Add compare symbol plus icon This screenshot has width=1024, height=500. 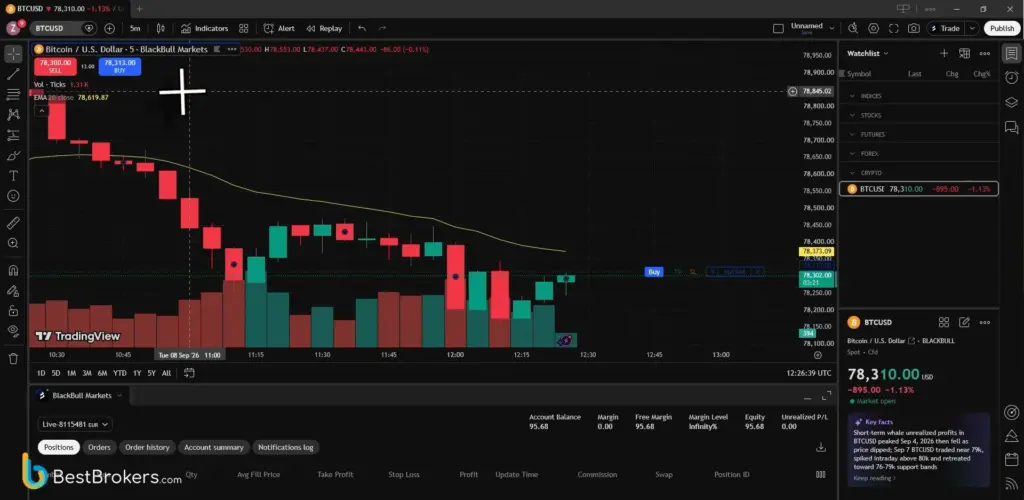coord(109,29)
